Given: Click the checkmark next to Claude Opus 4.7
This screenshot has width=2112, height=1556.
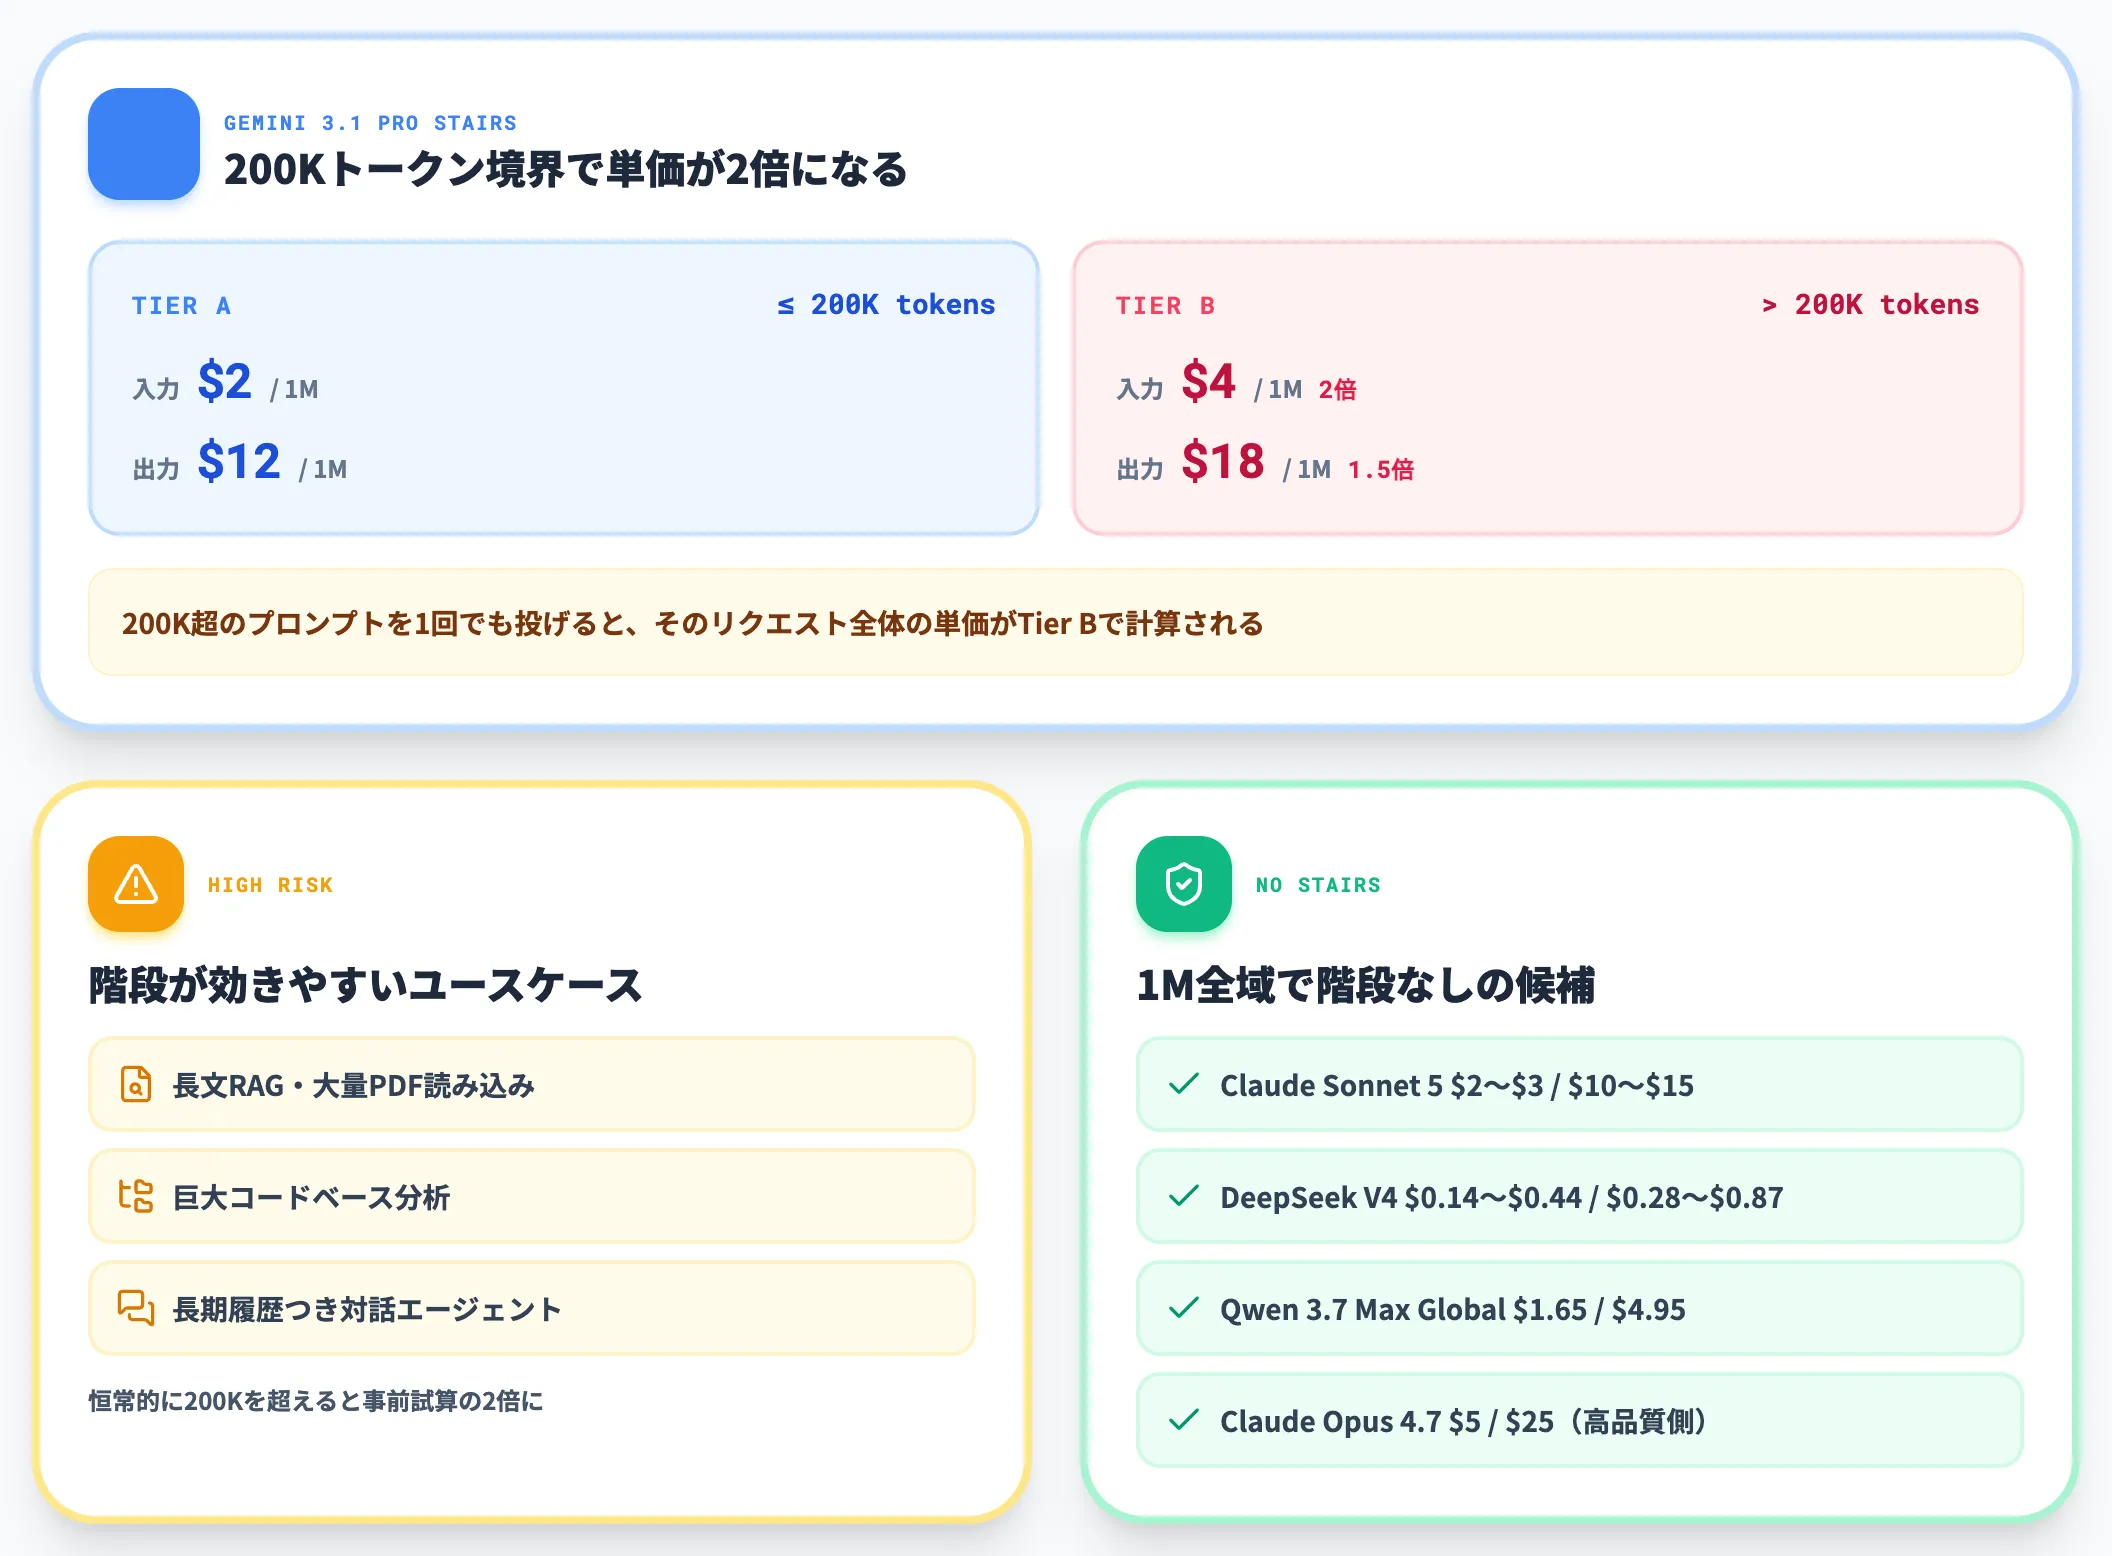Looking at the screenshot, I should [x=1184, y=1420].
